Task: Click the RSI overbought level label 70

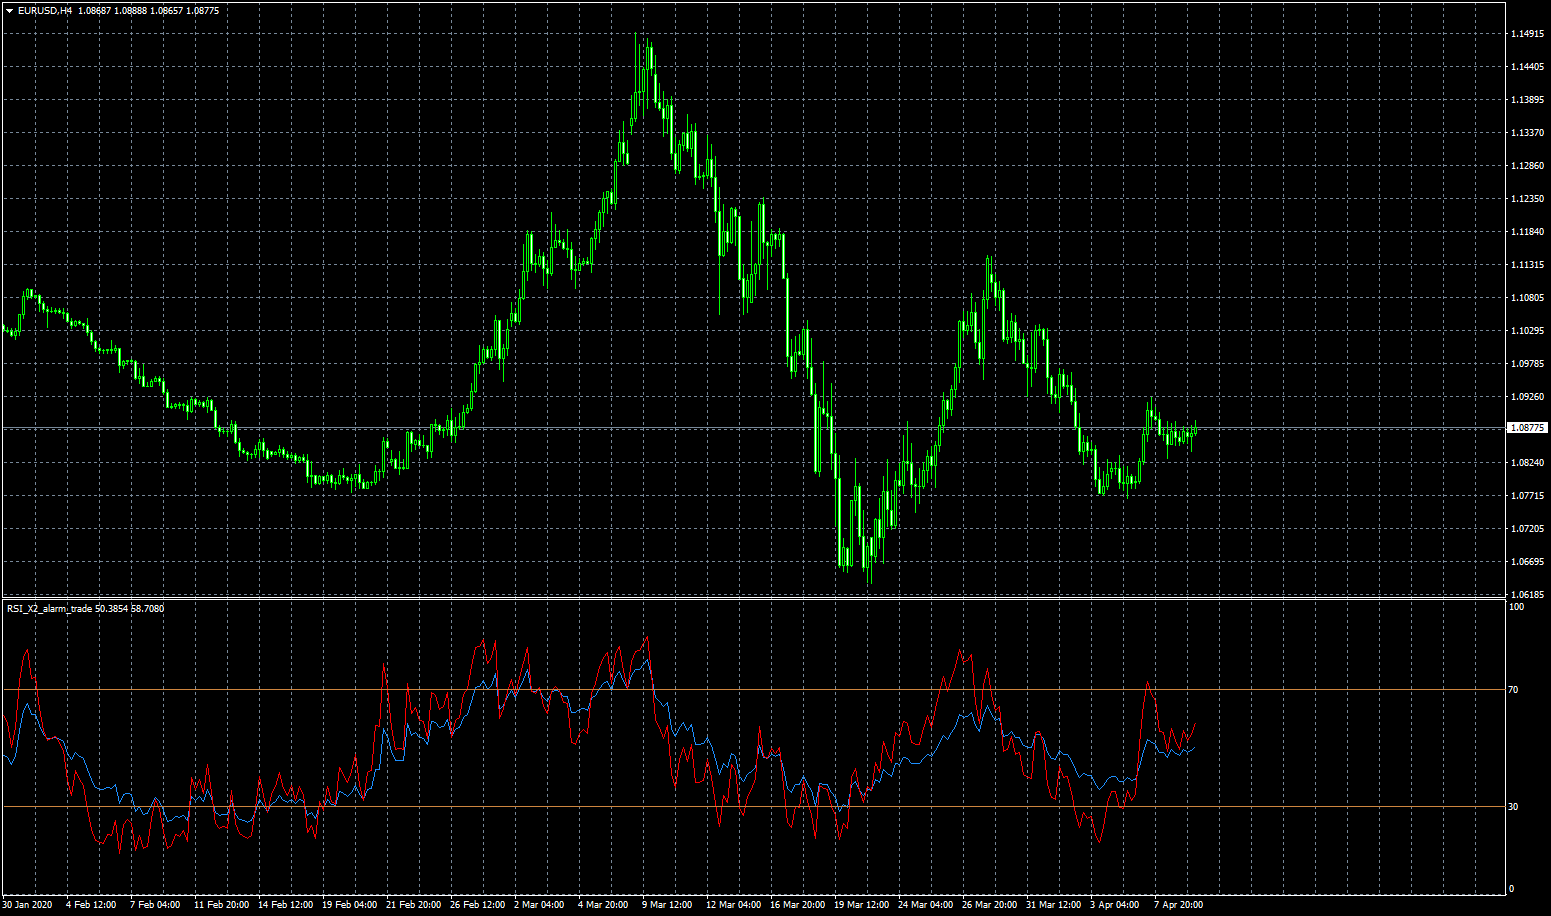Action: [x=1513, y=690]
